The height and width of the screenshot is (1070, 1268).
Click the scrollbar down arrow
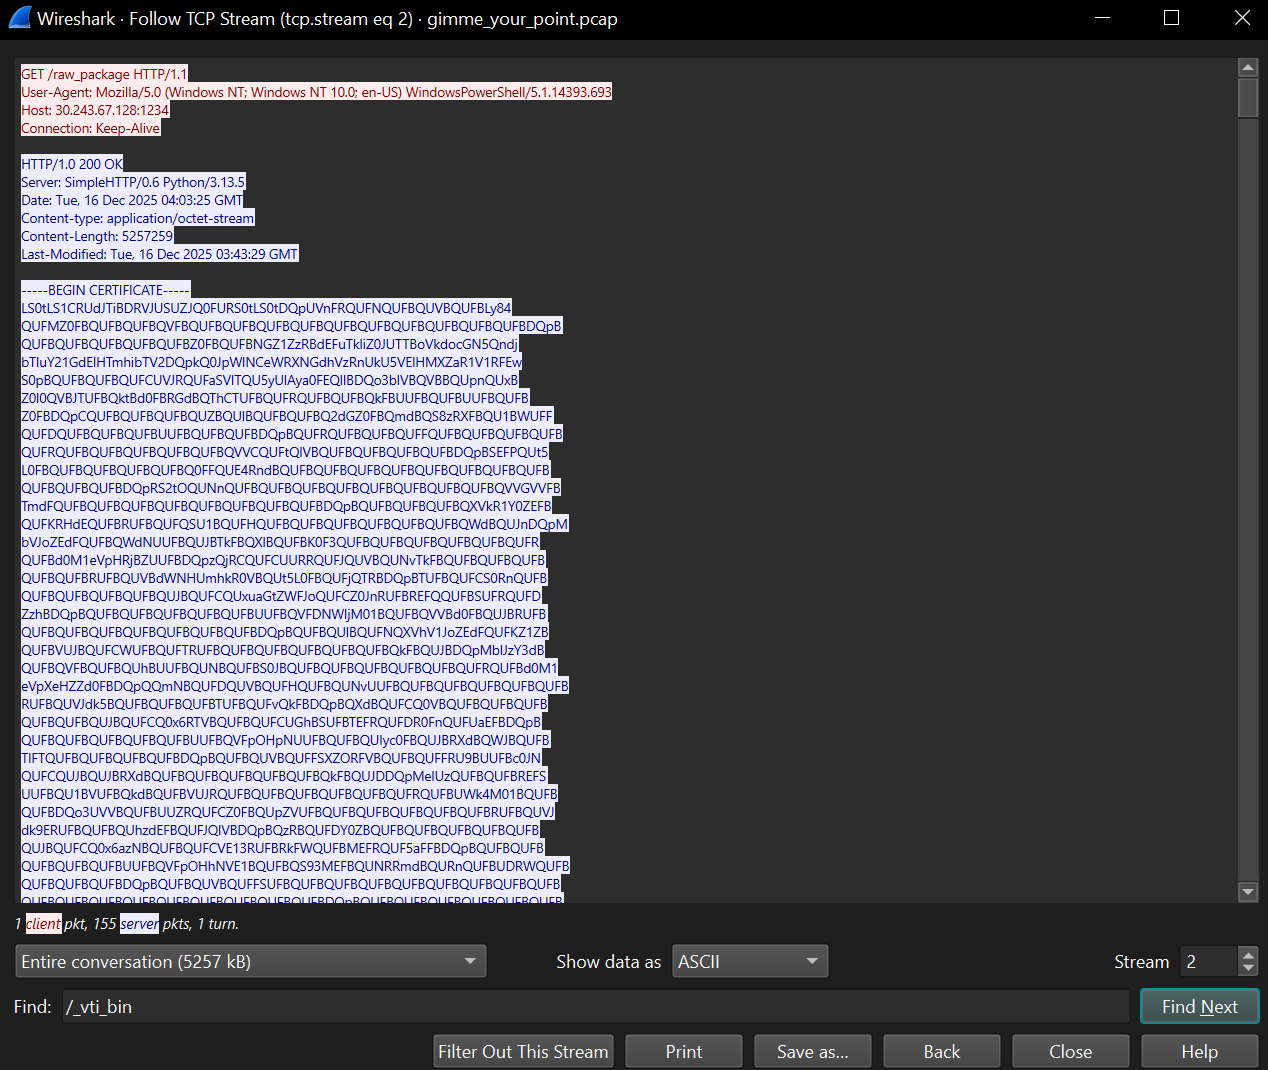(x=1247, y=892)
